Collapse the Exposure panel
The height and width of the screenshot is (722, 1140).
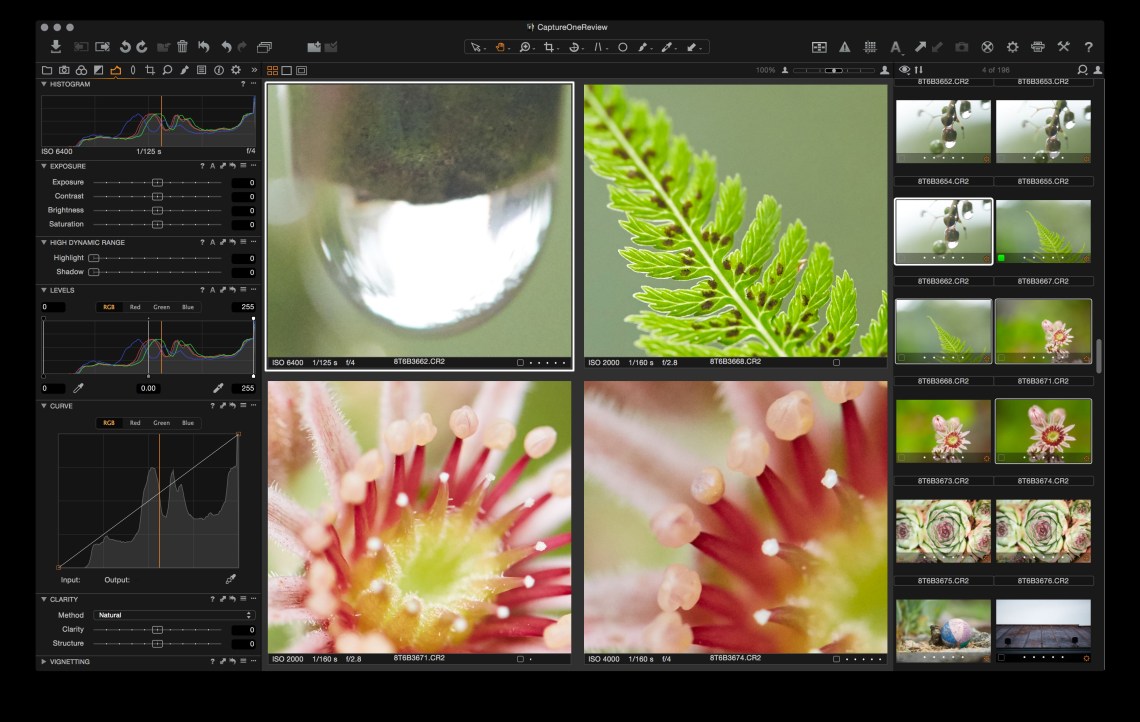coord(44,166)
